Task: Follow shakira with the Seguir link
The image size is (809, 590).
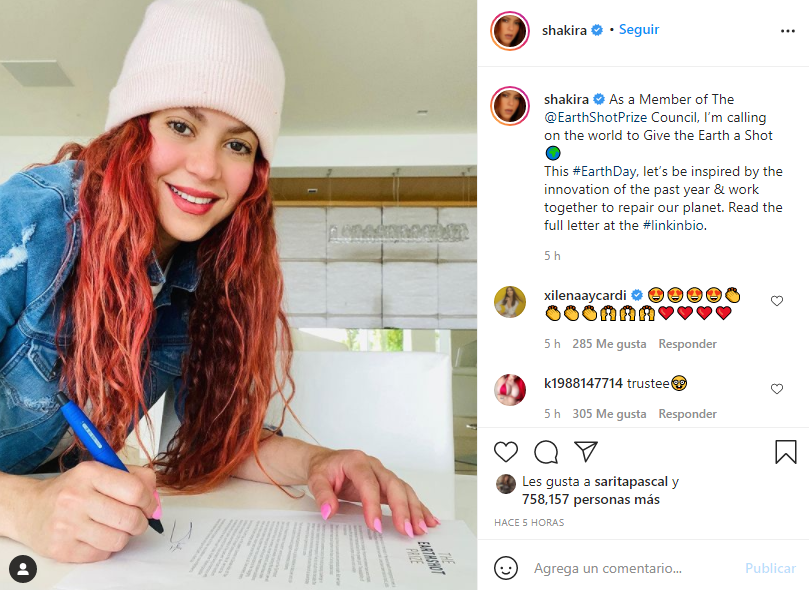Action: pos(639,29)
